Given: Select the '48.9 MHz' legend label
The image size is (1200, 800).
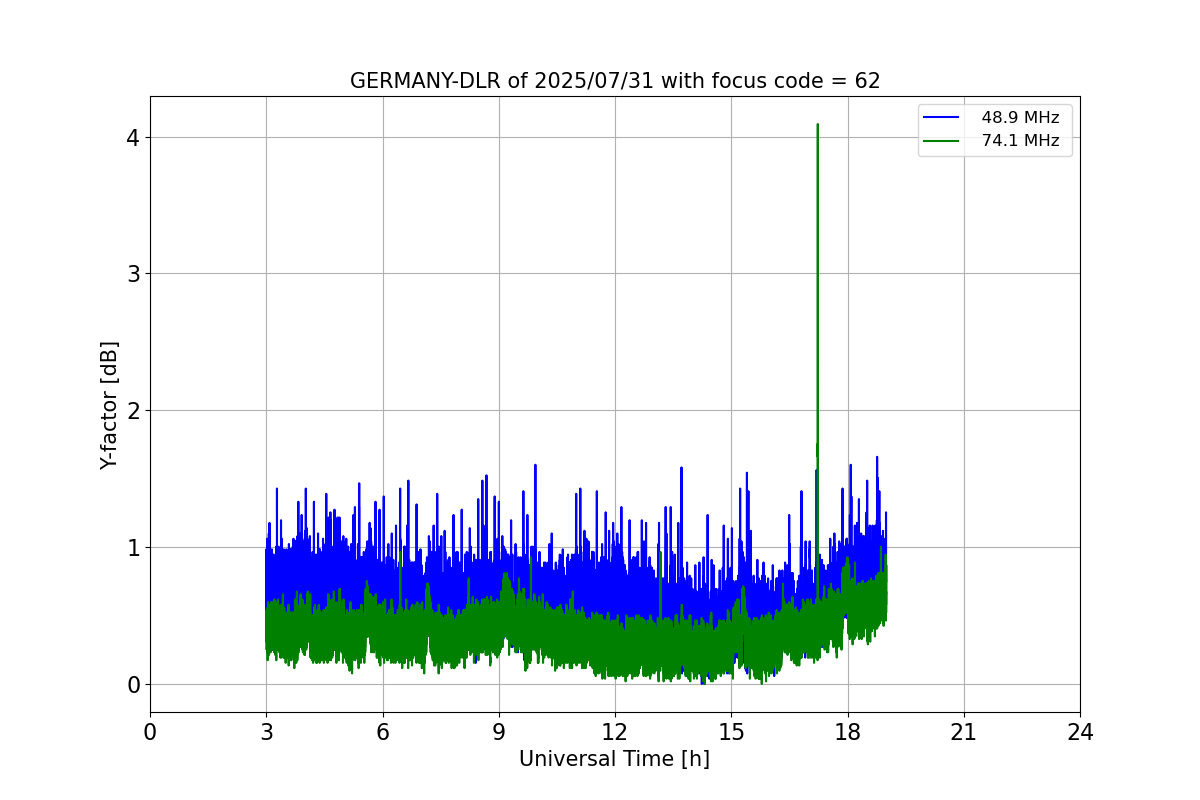Looking at the screenshot, I should pyautogui.click(x=1020, y=118).
